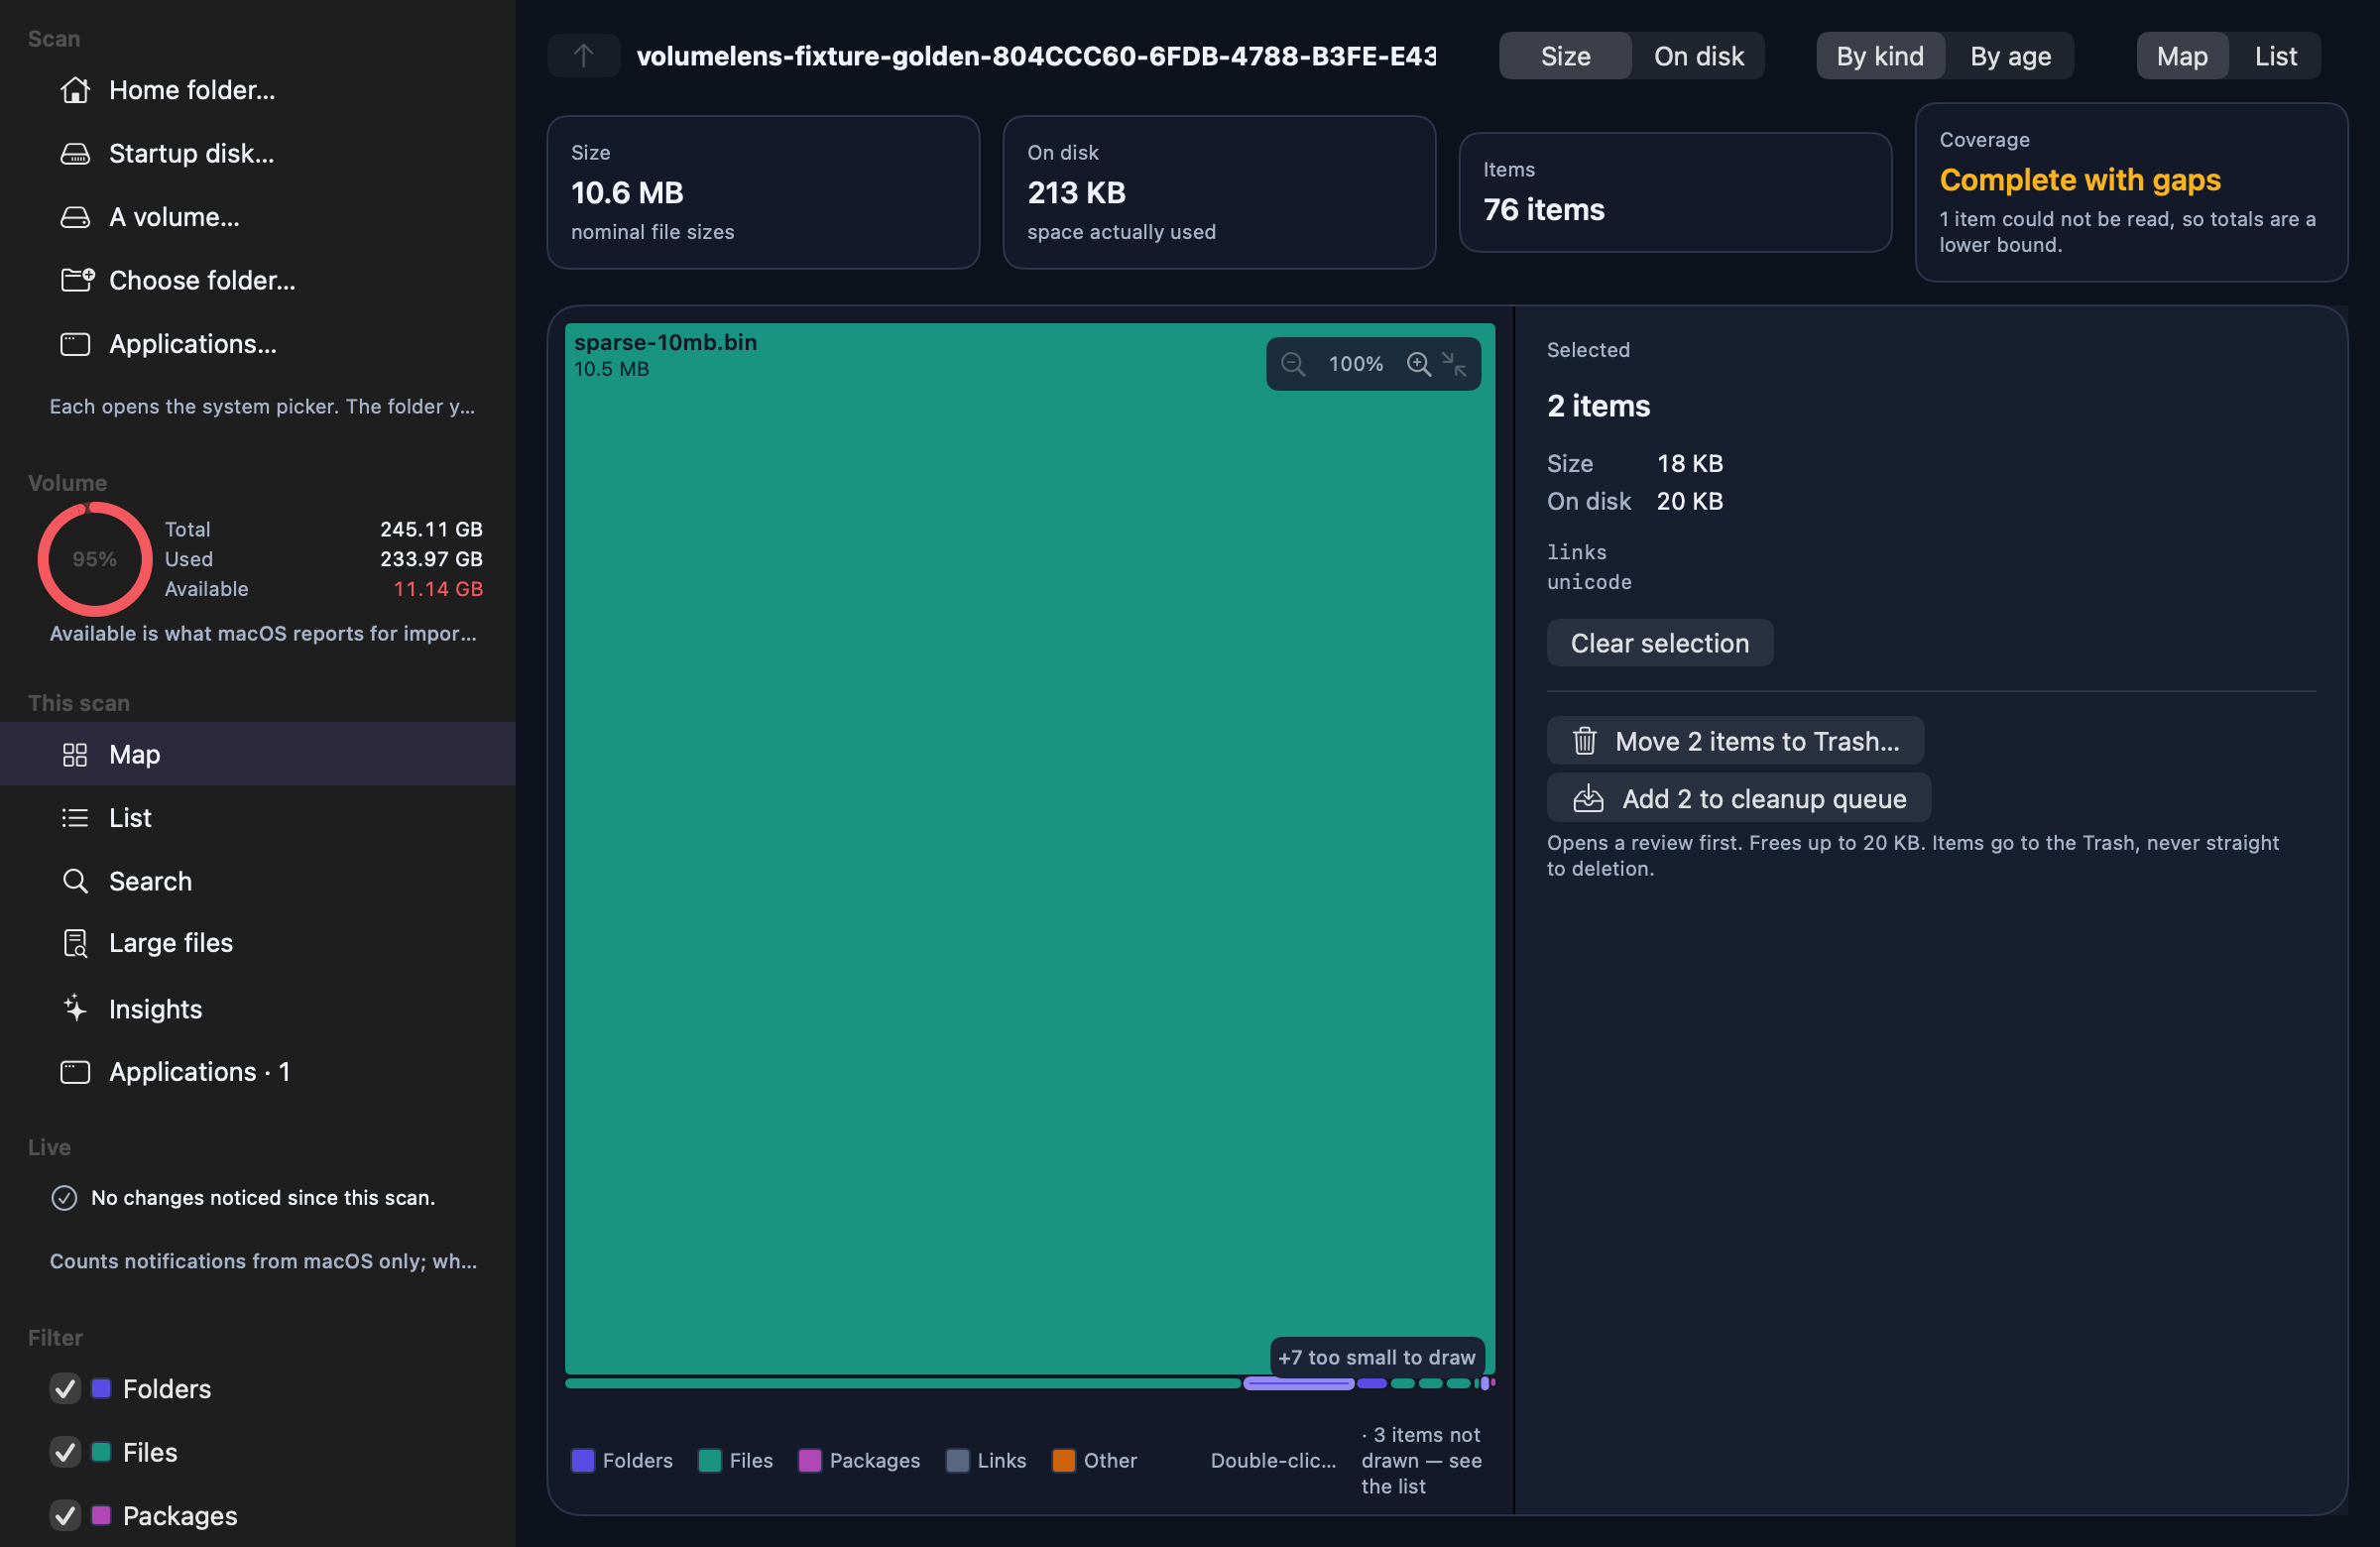This screenshot has width=2380, height=1547.
Task: Click Add 2 to cleanup queue
Action: (1738, 799)
